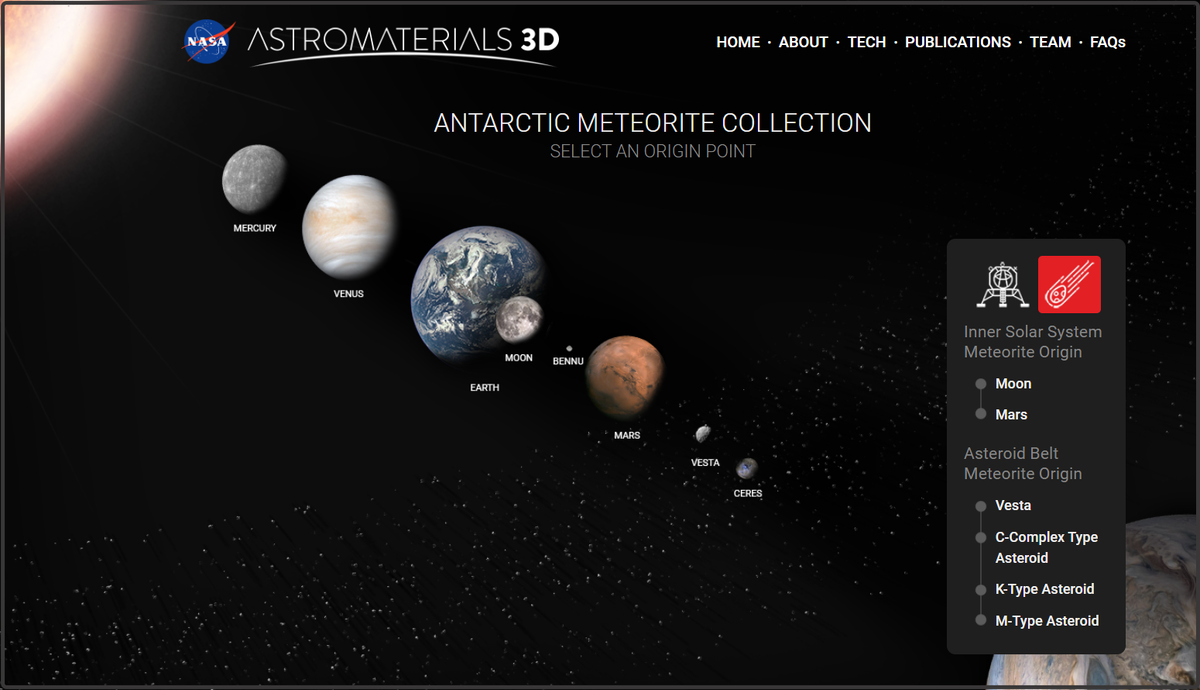The width and height of the screenshot is (1200, 690).
Task: Click the Inner Solar System Meteorite Origin heading
Action: pyautogui.click(x=1033, y=342)
